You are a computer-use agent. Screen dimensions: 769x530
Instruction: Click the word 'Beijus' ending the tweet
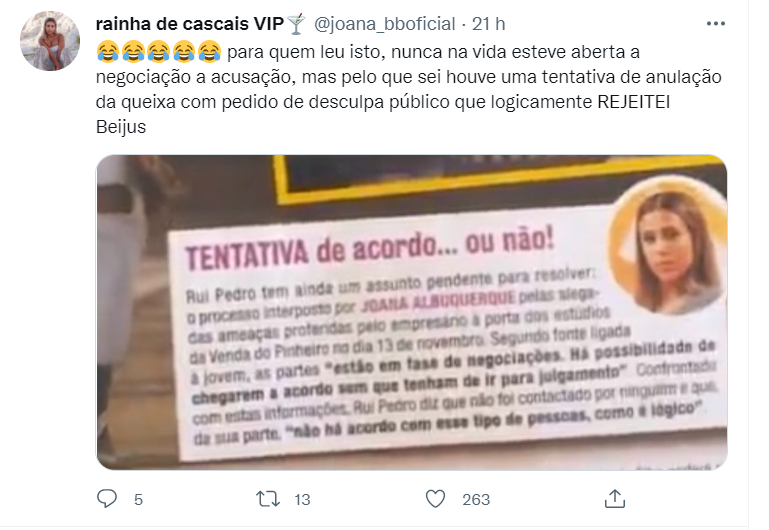click(121, 126)
